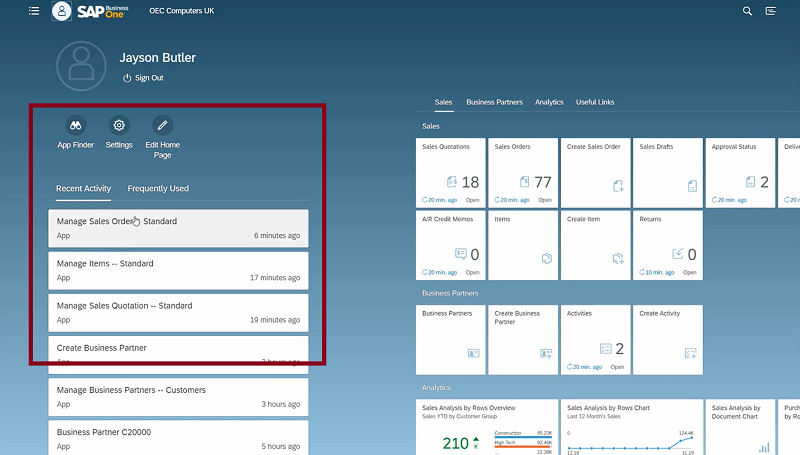
Task: Open Settings gear icon
Action: (x=119, y=126)
